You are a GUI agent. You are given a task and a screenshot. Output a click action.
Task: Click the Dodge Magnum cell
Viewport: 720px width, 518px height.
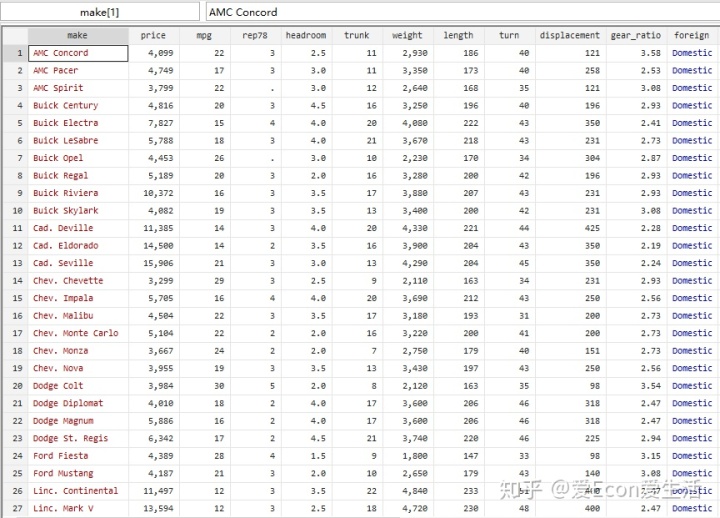click(78, 421)
